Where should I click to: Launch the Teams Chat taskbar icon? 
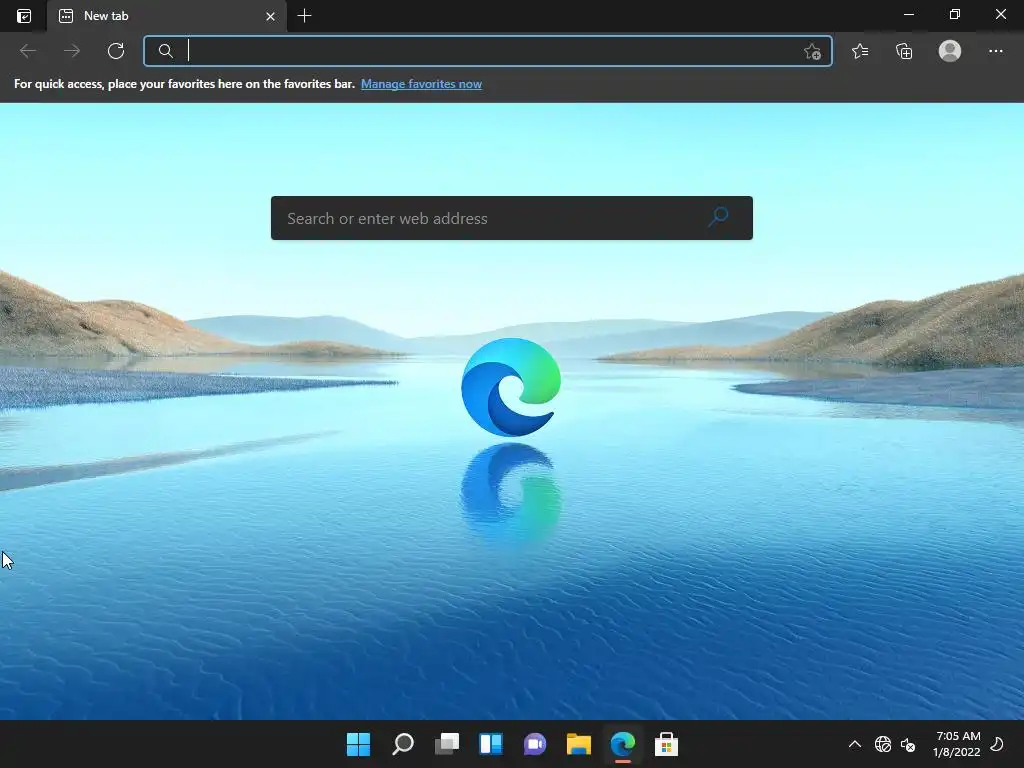click(535, 744)
